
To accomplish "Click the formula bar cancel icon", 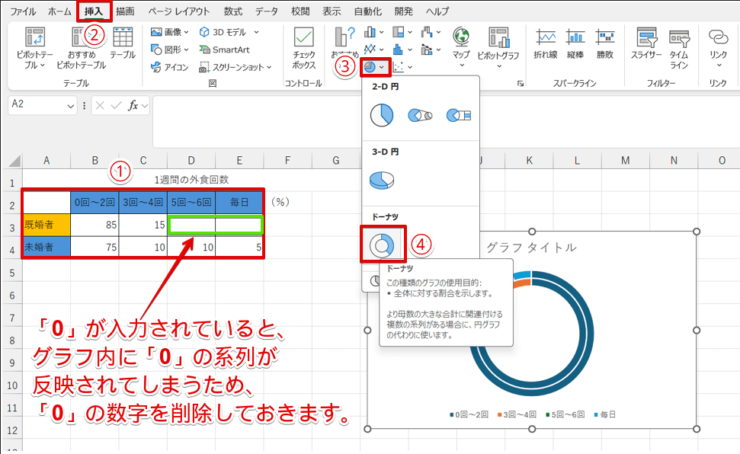I will pyautogui.click(x=100, y=106).
